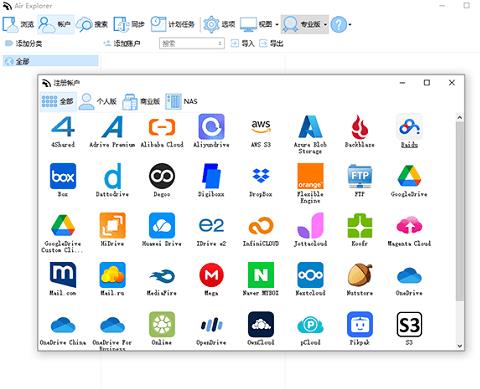The image size is (480, 389).
Task: Choose the Mail.ru cloud icon
Action: [x=112, y=279]
